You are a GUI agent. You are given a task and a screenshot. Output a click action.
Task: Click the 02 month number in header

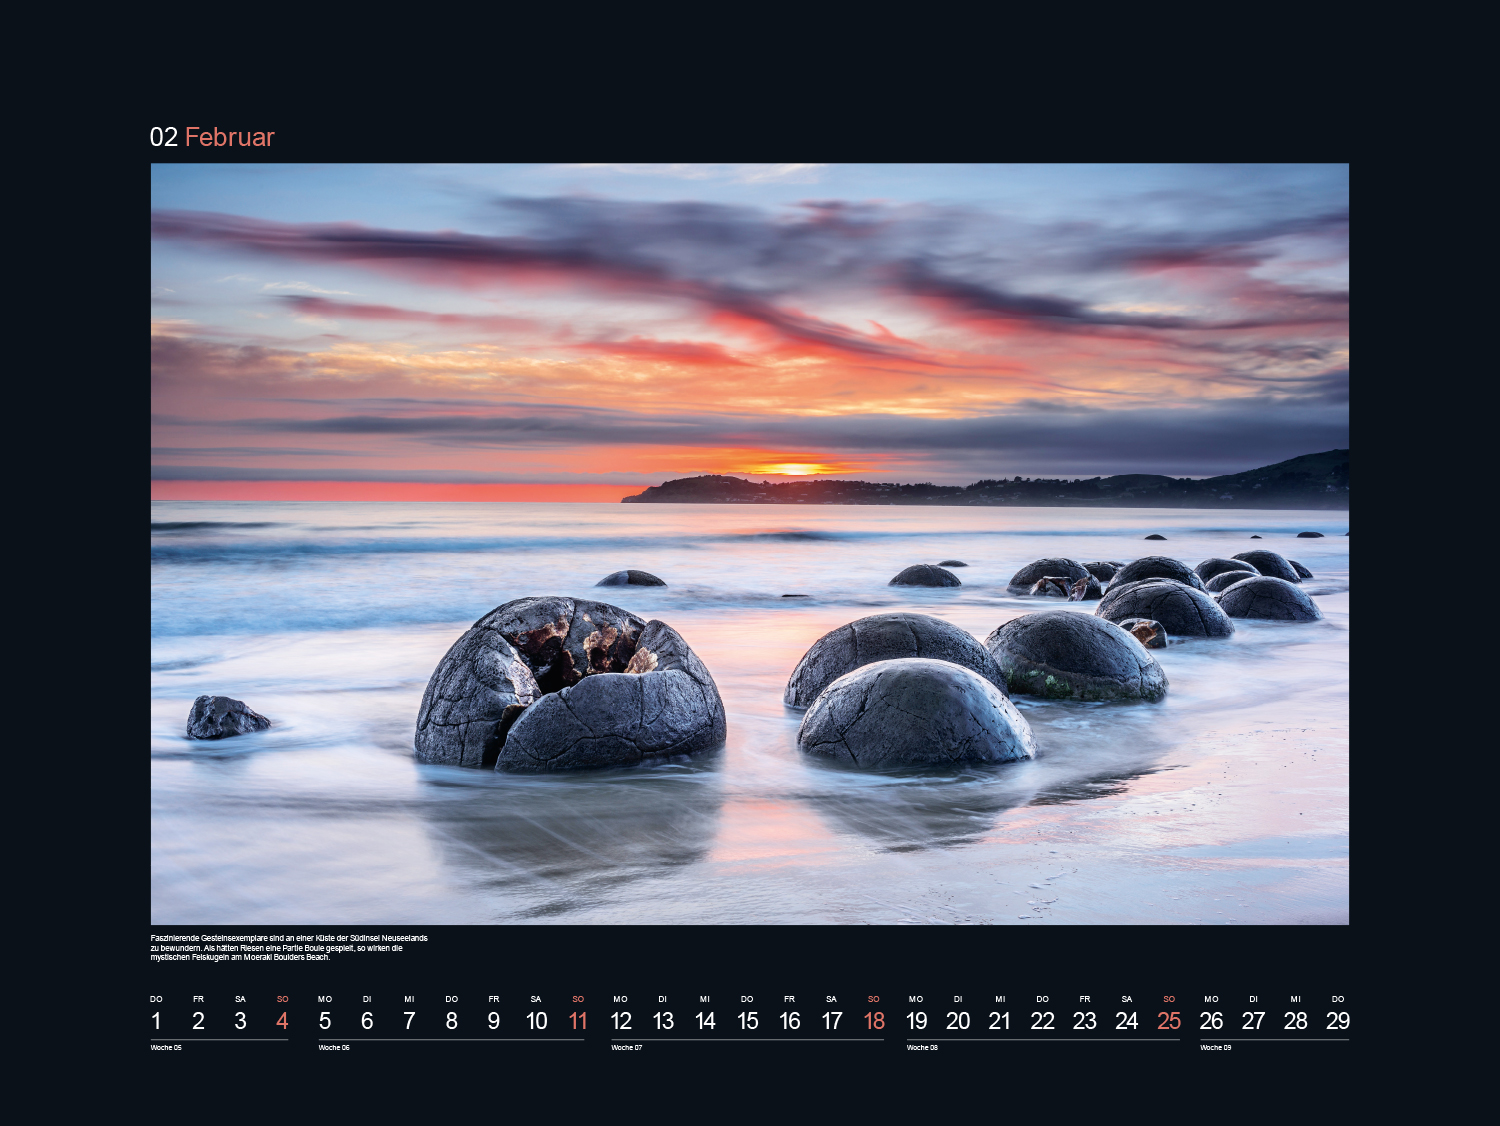(x=163, y=137)
